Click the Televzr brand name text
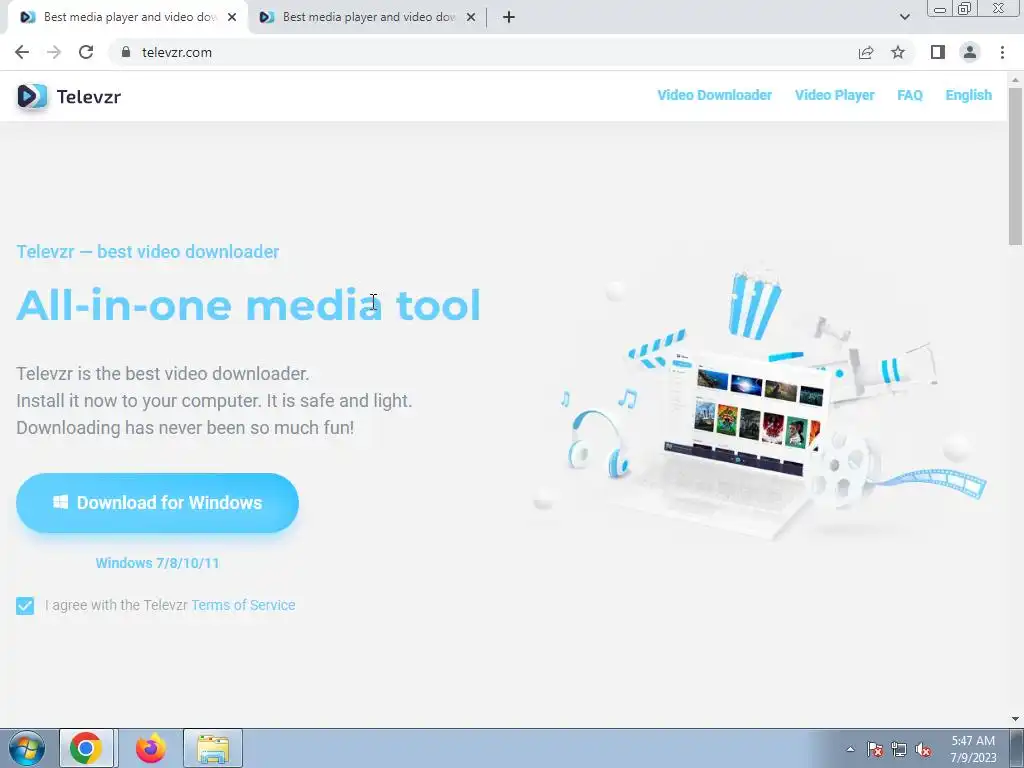Viewport: 1024px width, 768px height. coord(89,97)
